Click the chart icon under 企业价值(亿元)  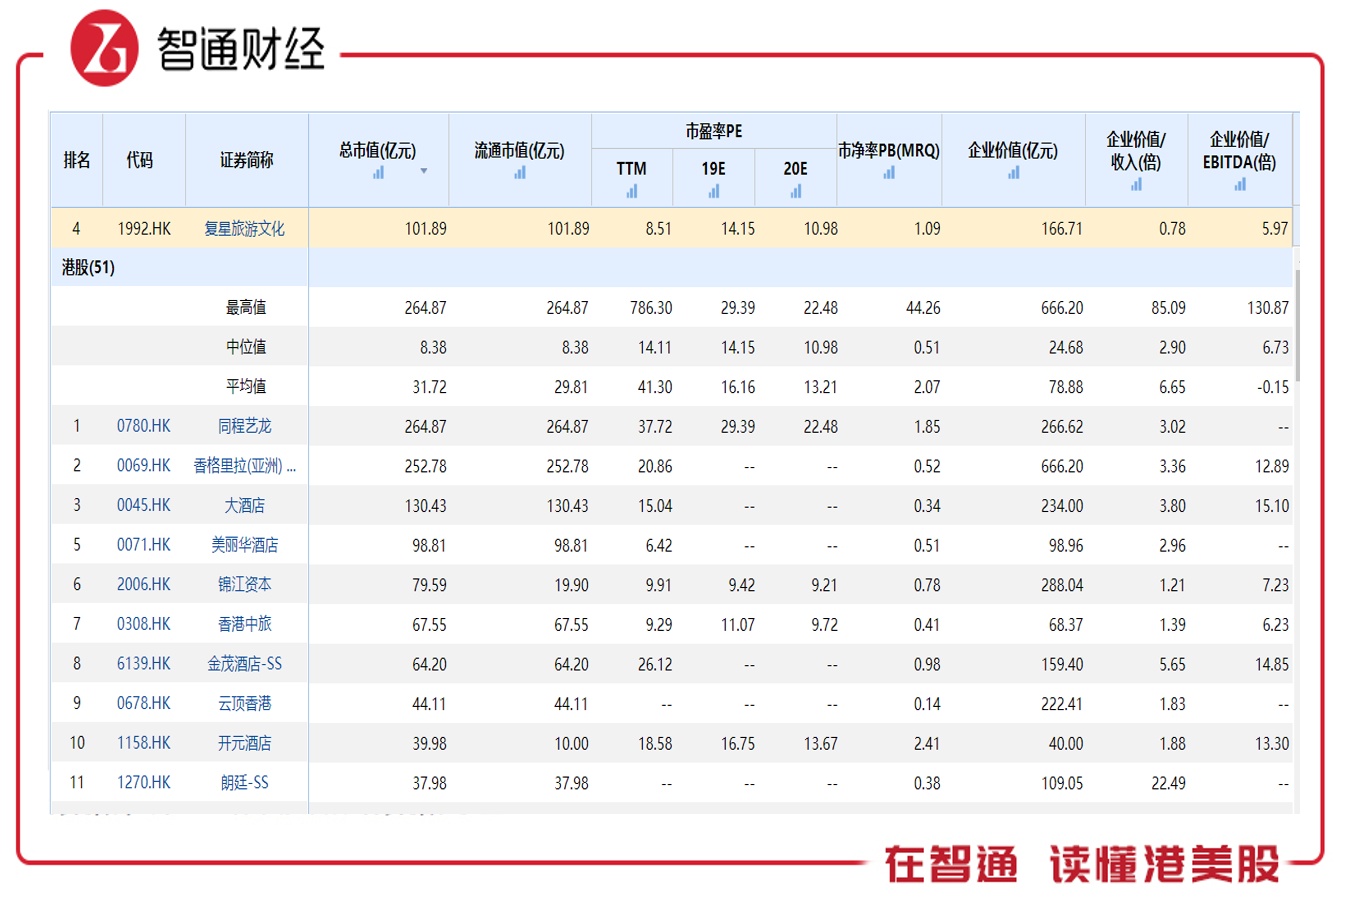1014,173
